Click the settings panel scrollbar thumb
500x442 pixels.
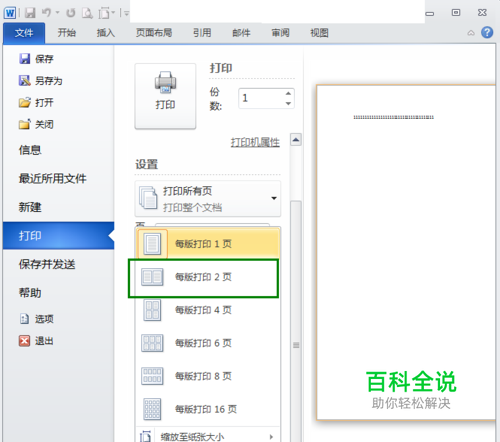pos(296,320)
